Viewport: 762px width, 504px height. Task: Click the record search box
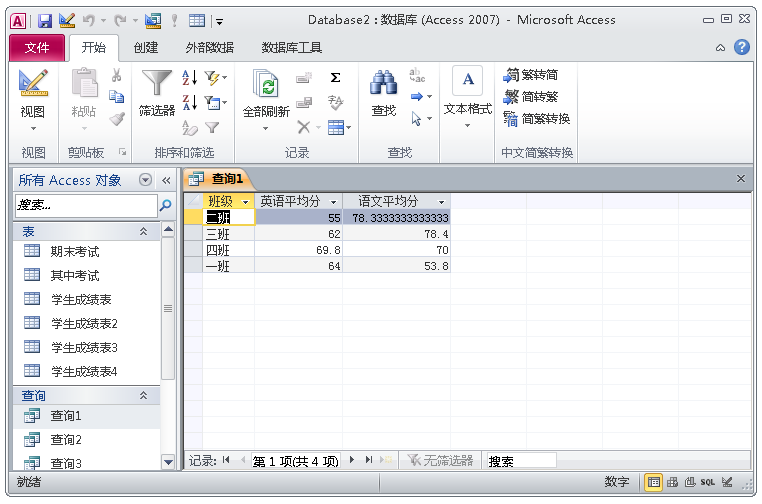[522, 460]
